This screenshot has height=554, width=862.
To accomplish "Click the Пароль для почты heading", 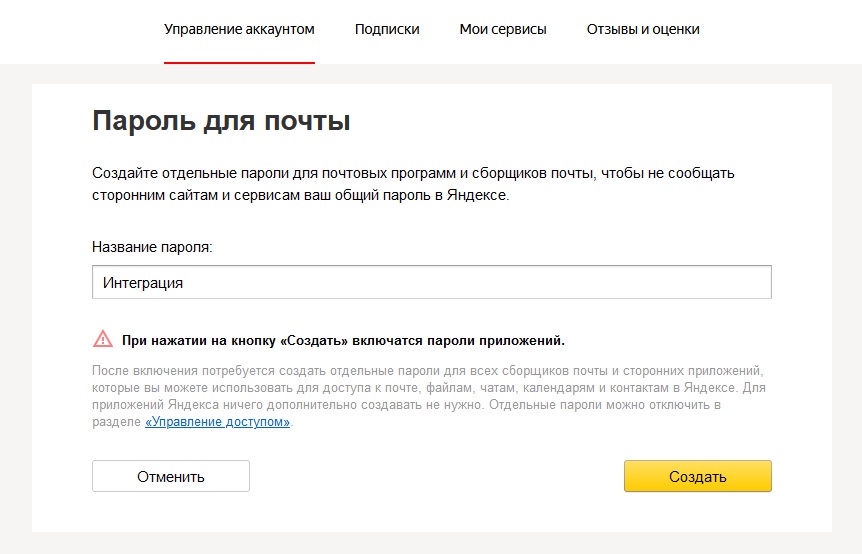I will coord(221,120).
